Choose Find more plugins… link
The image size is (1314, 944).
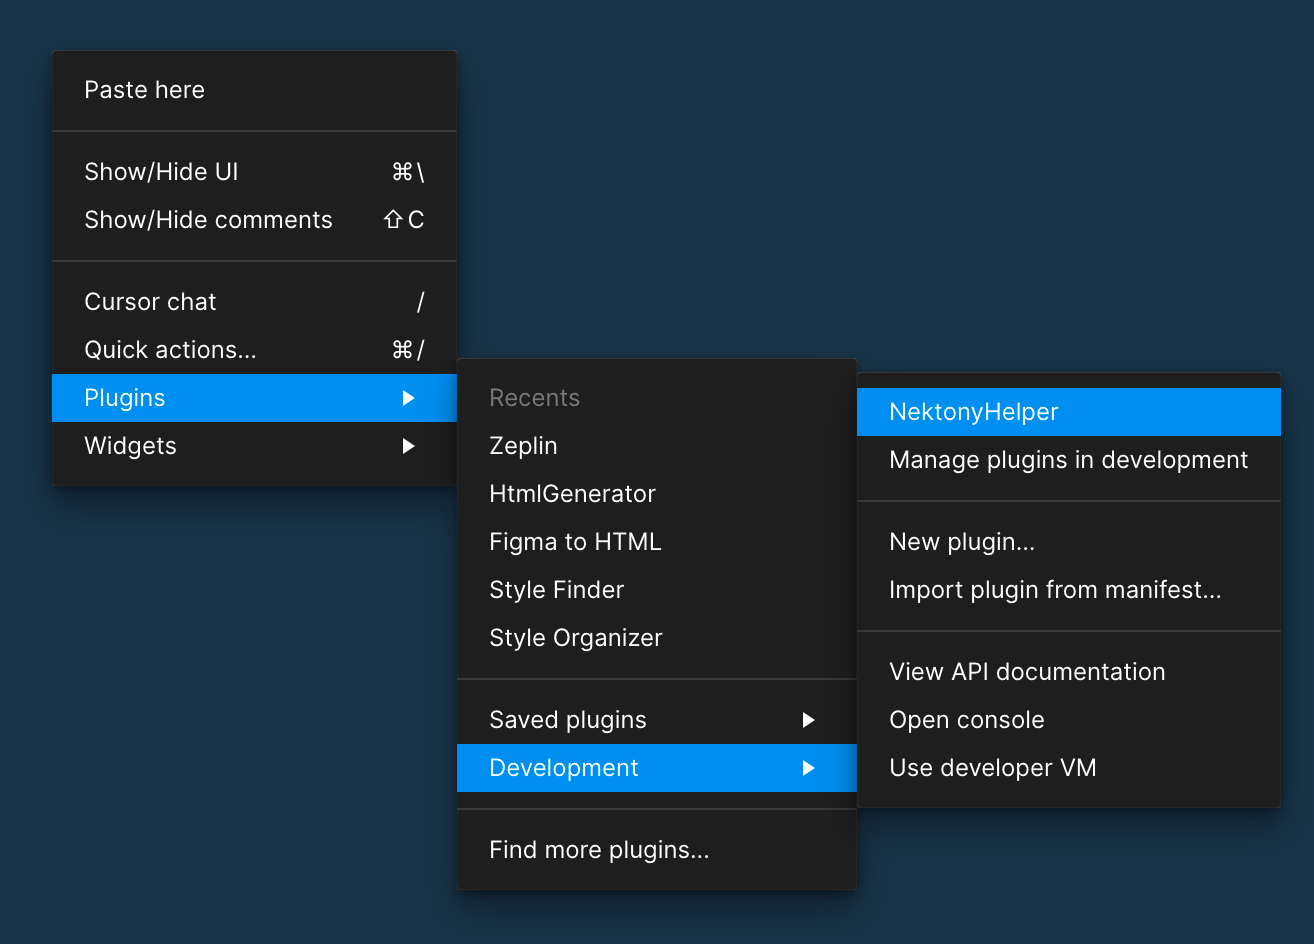(599, 850)
